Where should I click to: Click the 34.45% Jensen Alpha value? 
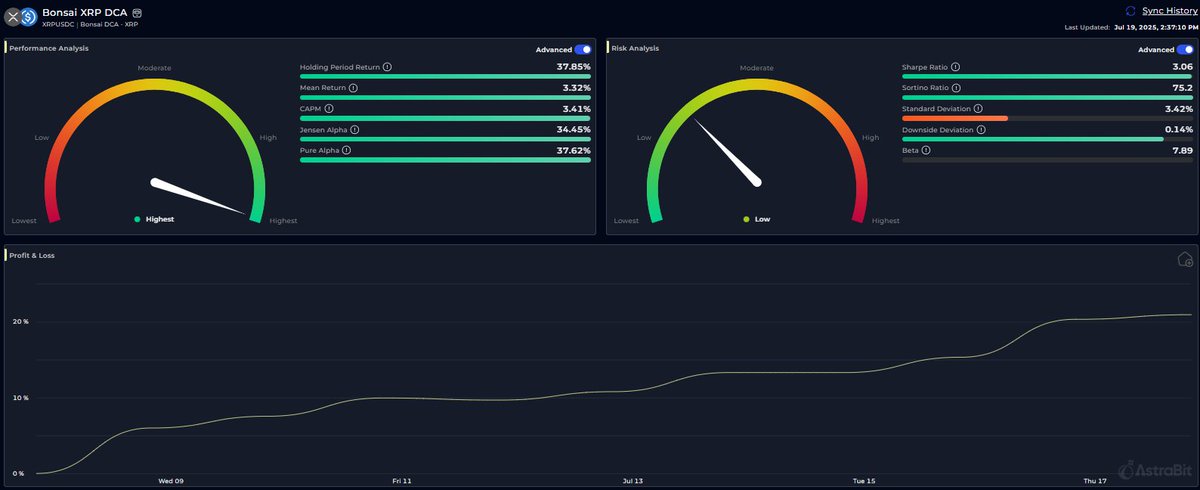(x=574, y=129)
